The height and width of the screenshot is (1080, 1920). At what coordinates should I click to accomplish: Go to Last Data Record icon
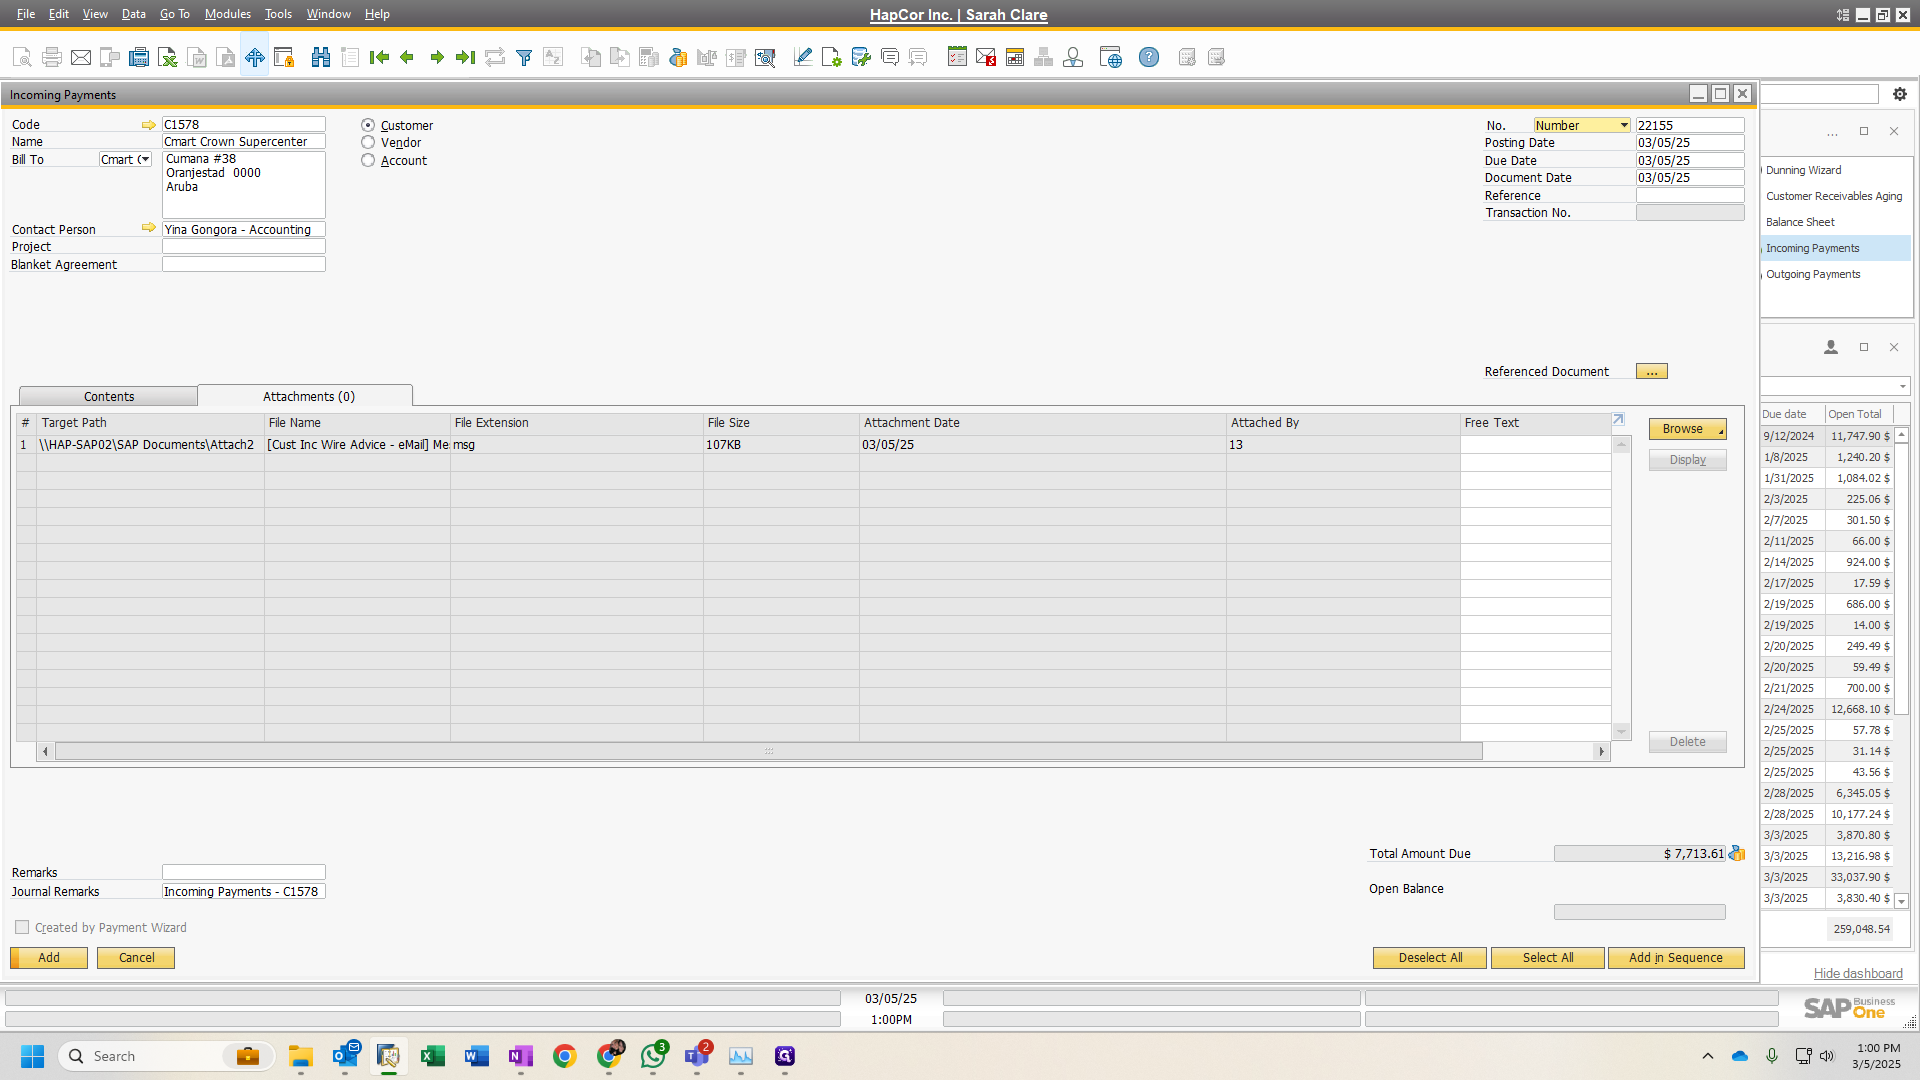465,57
